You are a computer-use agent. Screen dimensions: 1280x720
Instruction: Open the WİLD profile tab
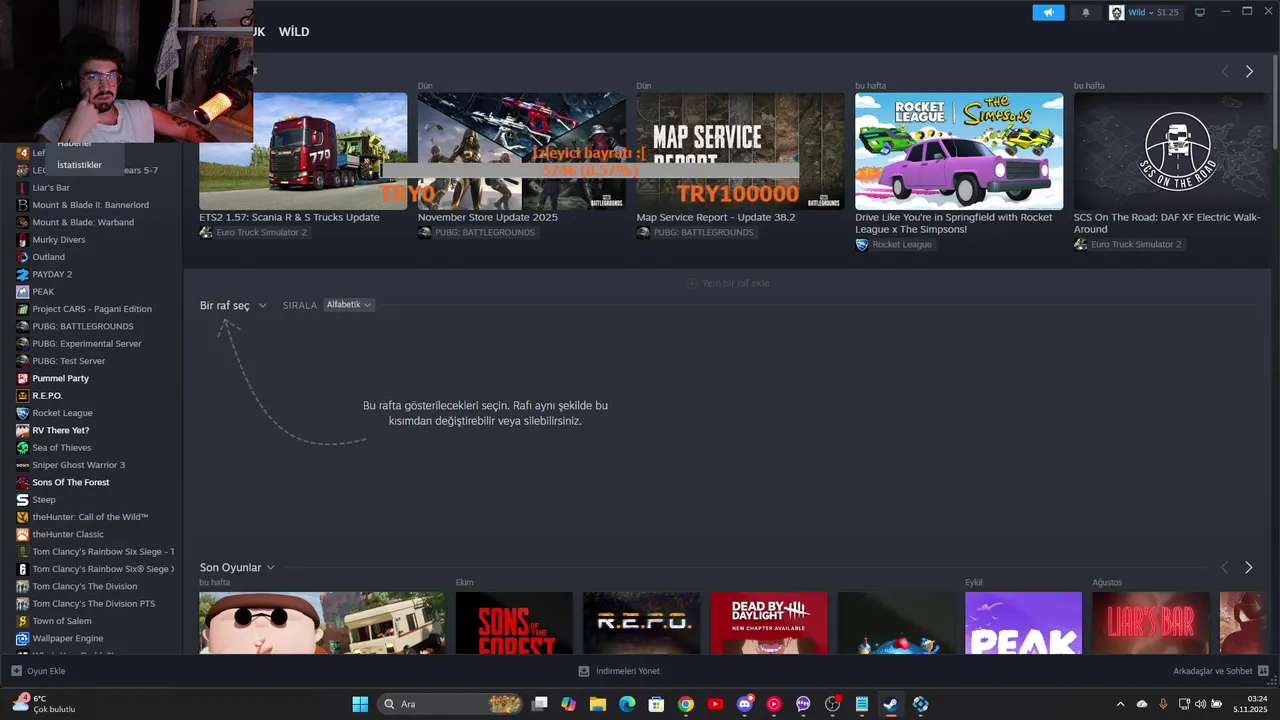pyautogui.click(x=294, y=32)
